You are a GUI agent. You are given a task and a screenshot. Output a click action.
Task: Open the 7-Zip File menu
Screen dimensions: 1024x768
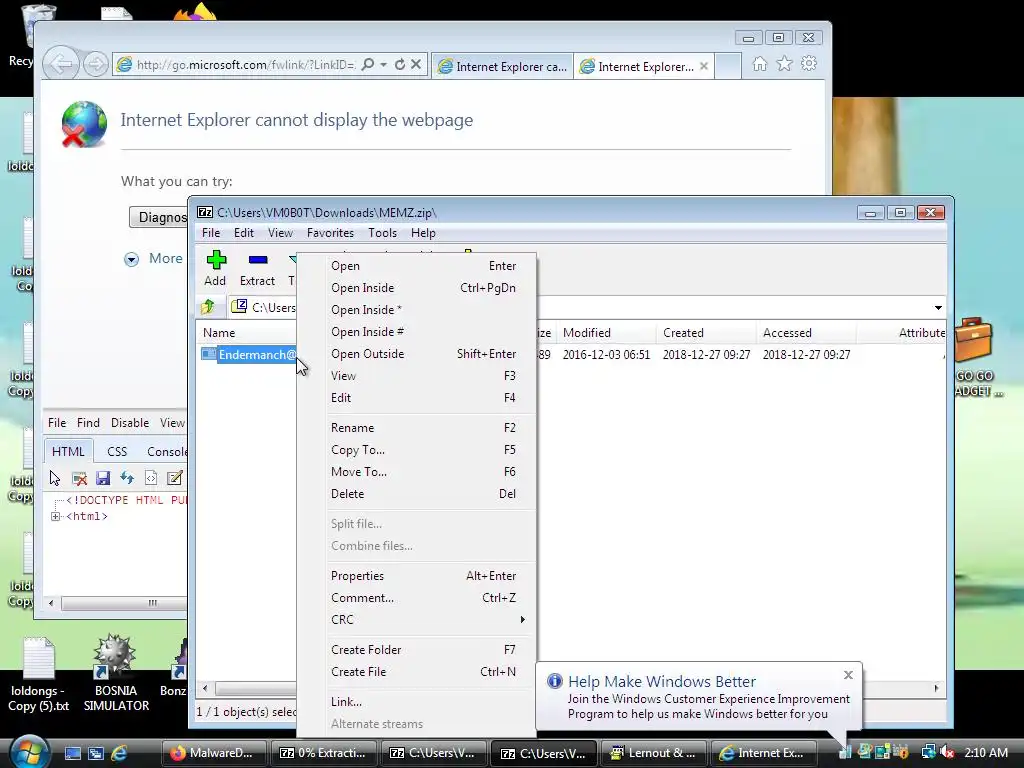pyautogui.click(x=210, y=233)
